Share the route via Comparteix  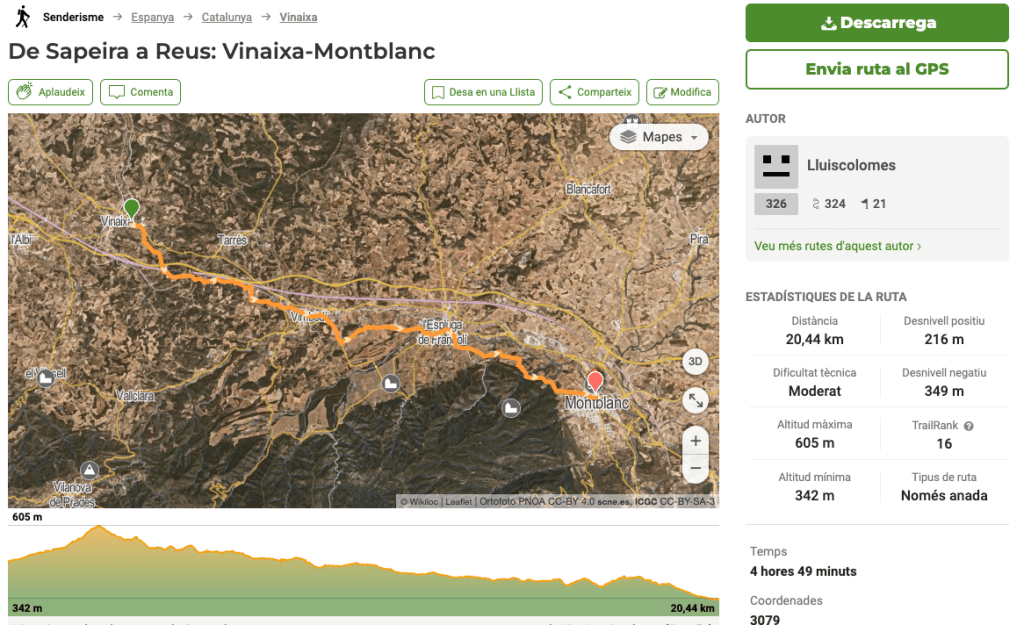(x=595, y=92)
